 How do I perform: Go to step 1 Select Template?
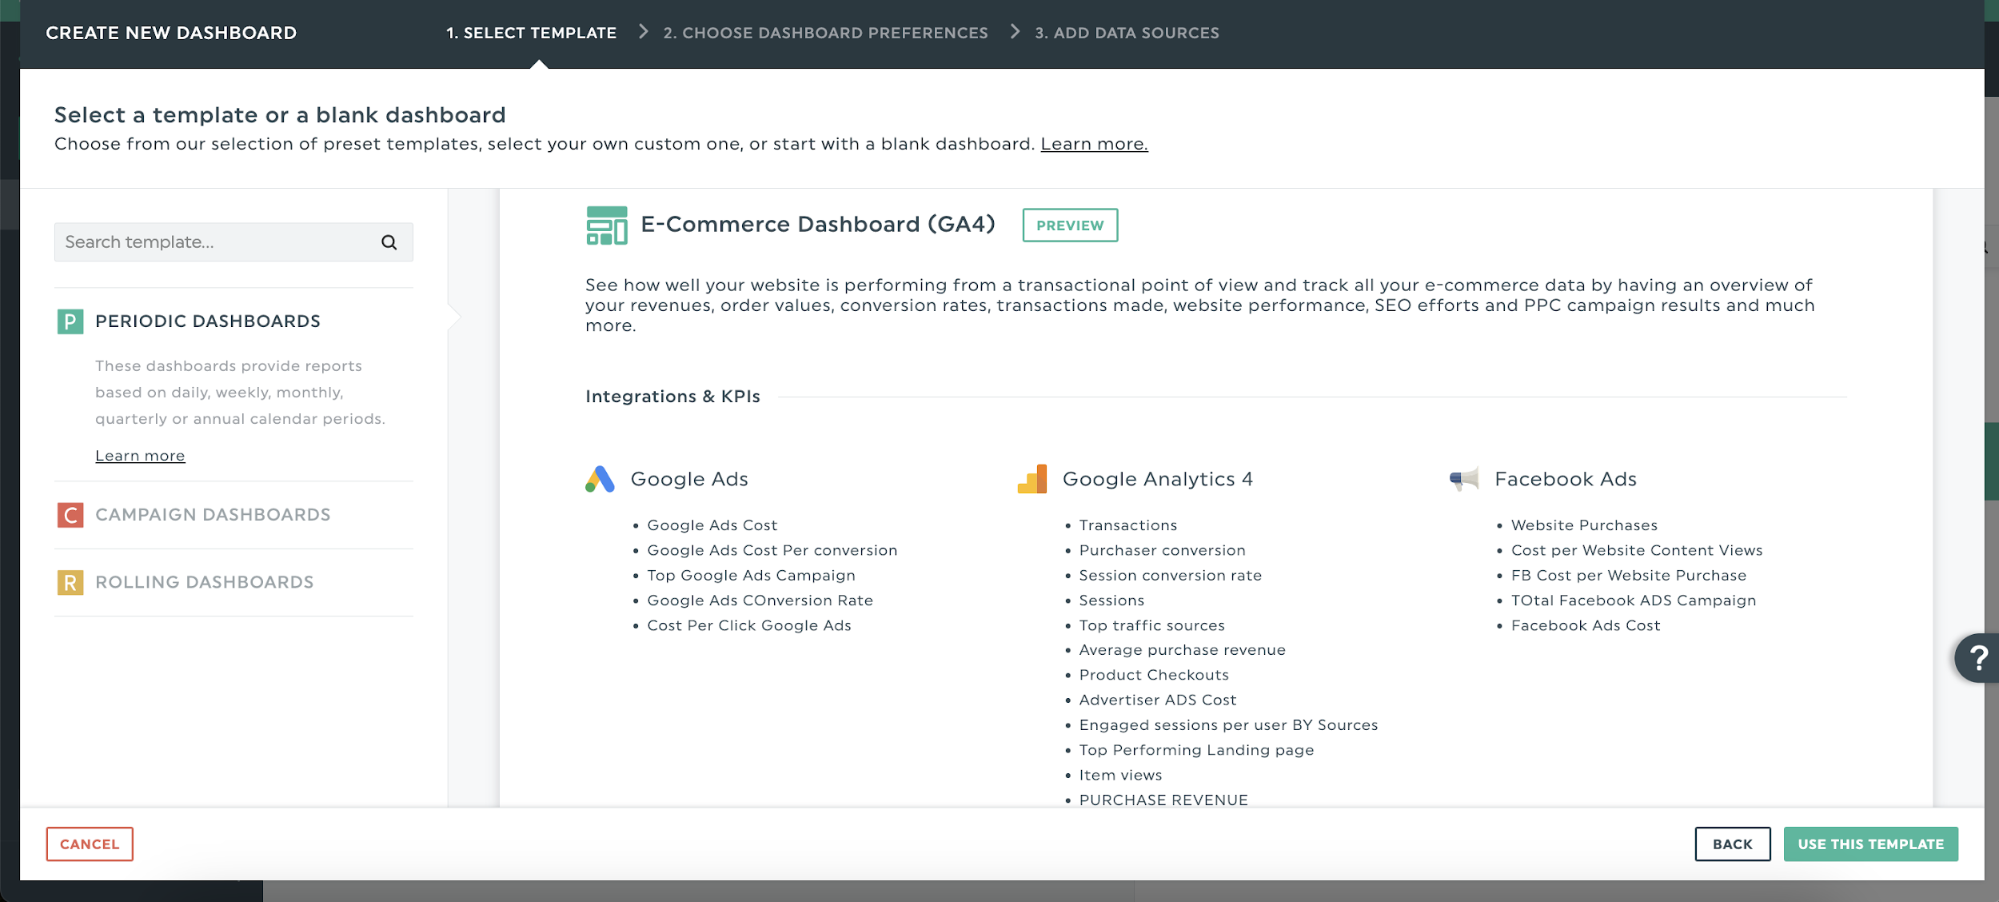[531, 33]
